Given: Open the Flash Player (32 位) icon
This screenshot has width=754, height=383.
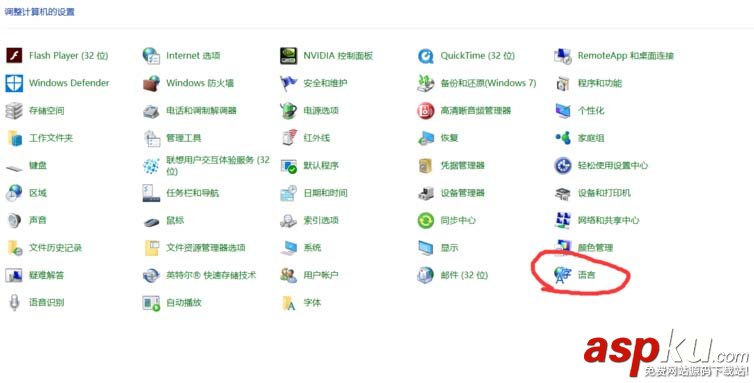Looking at the screenshot, I should pyautogui.click(x=14, y=56).
